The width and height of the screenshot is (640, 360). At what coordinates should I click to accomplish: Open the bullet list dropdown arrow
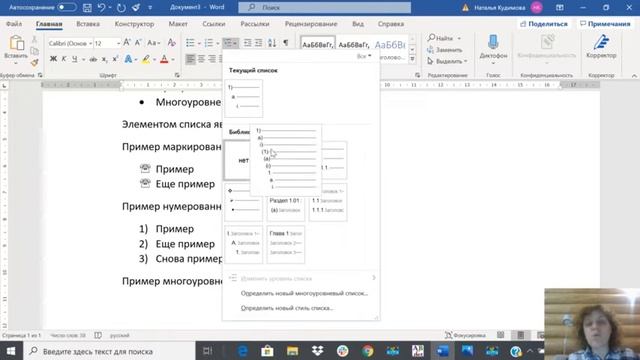(199, 43)
